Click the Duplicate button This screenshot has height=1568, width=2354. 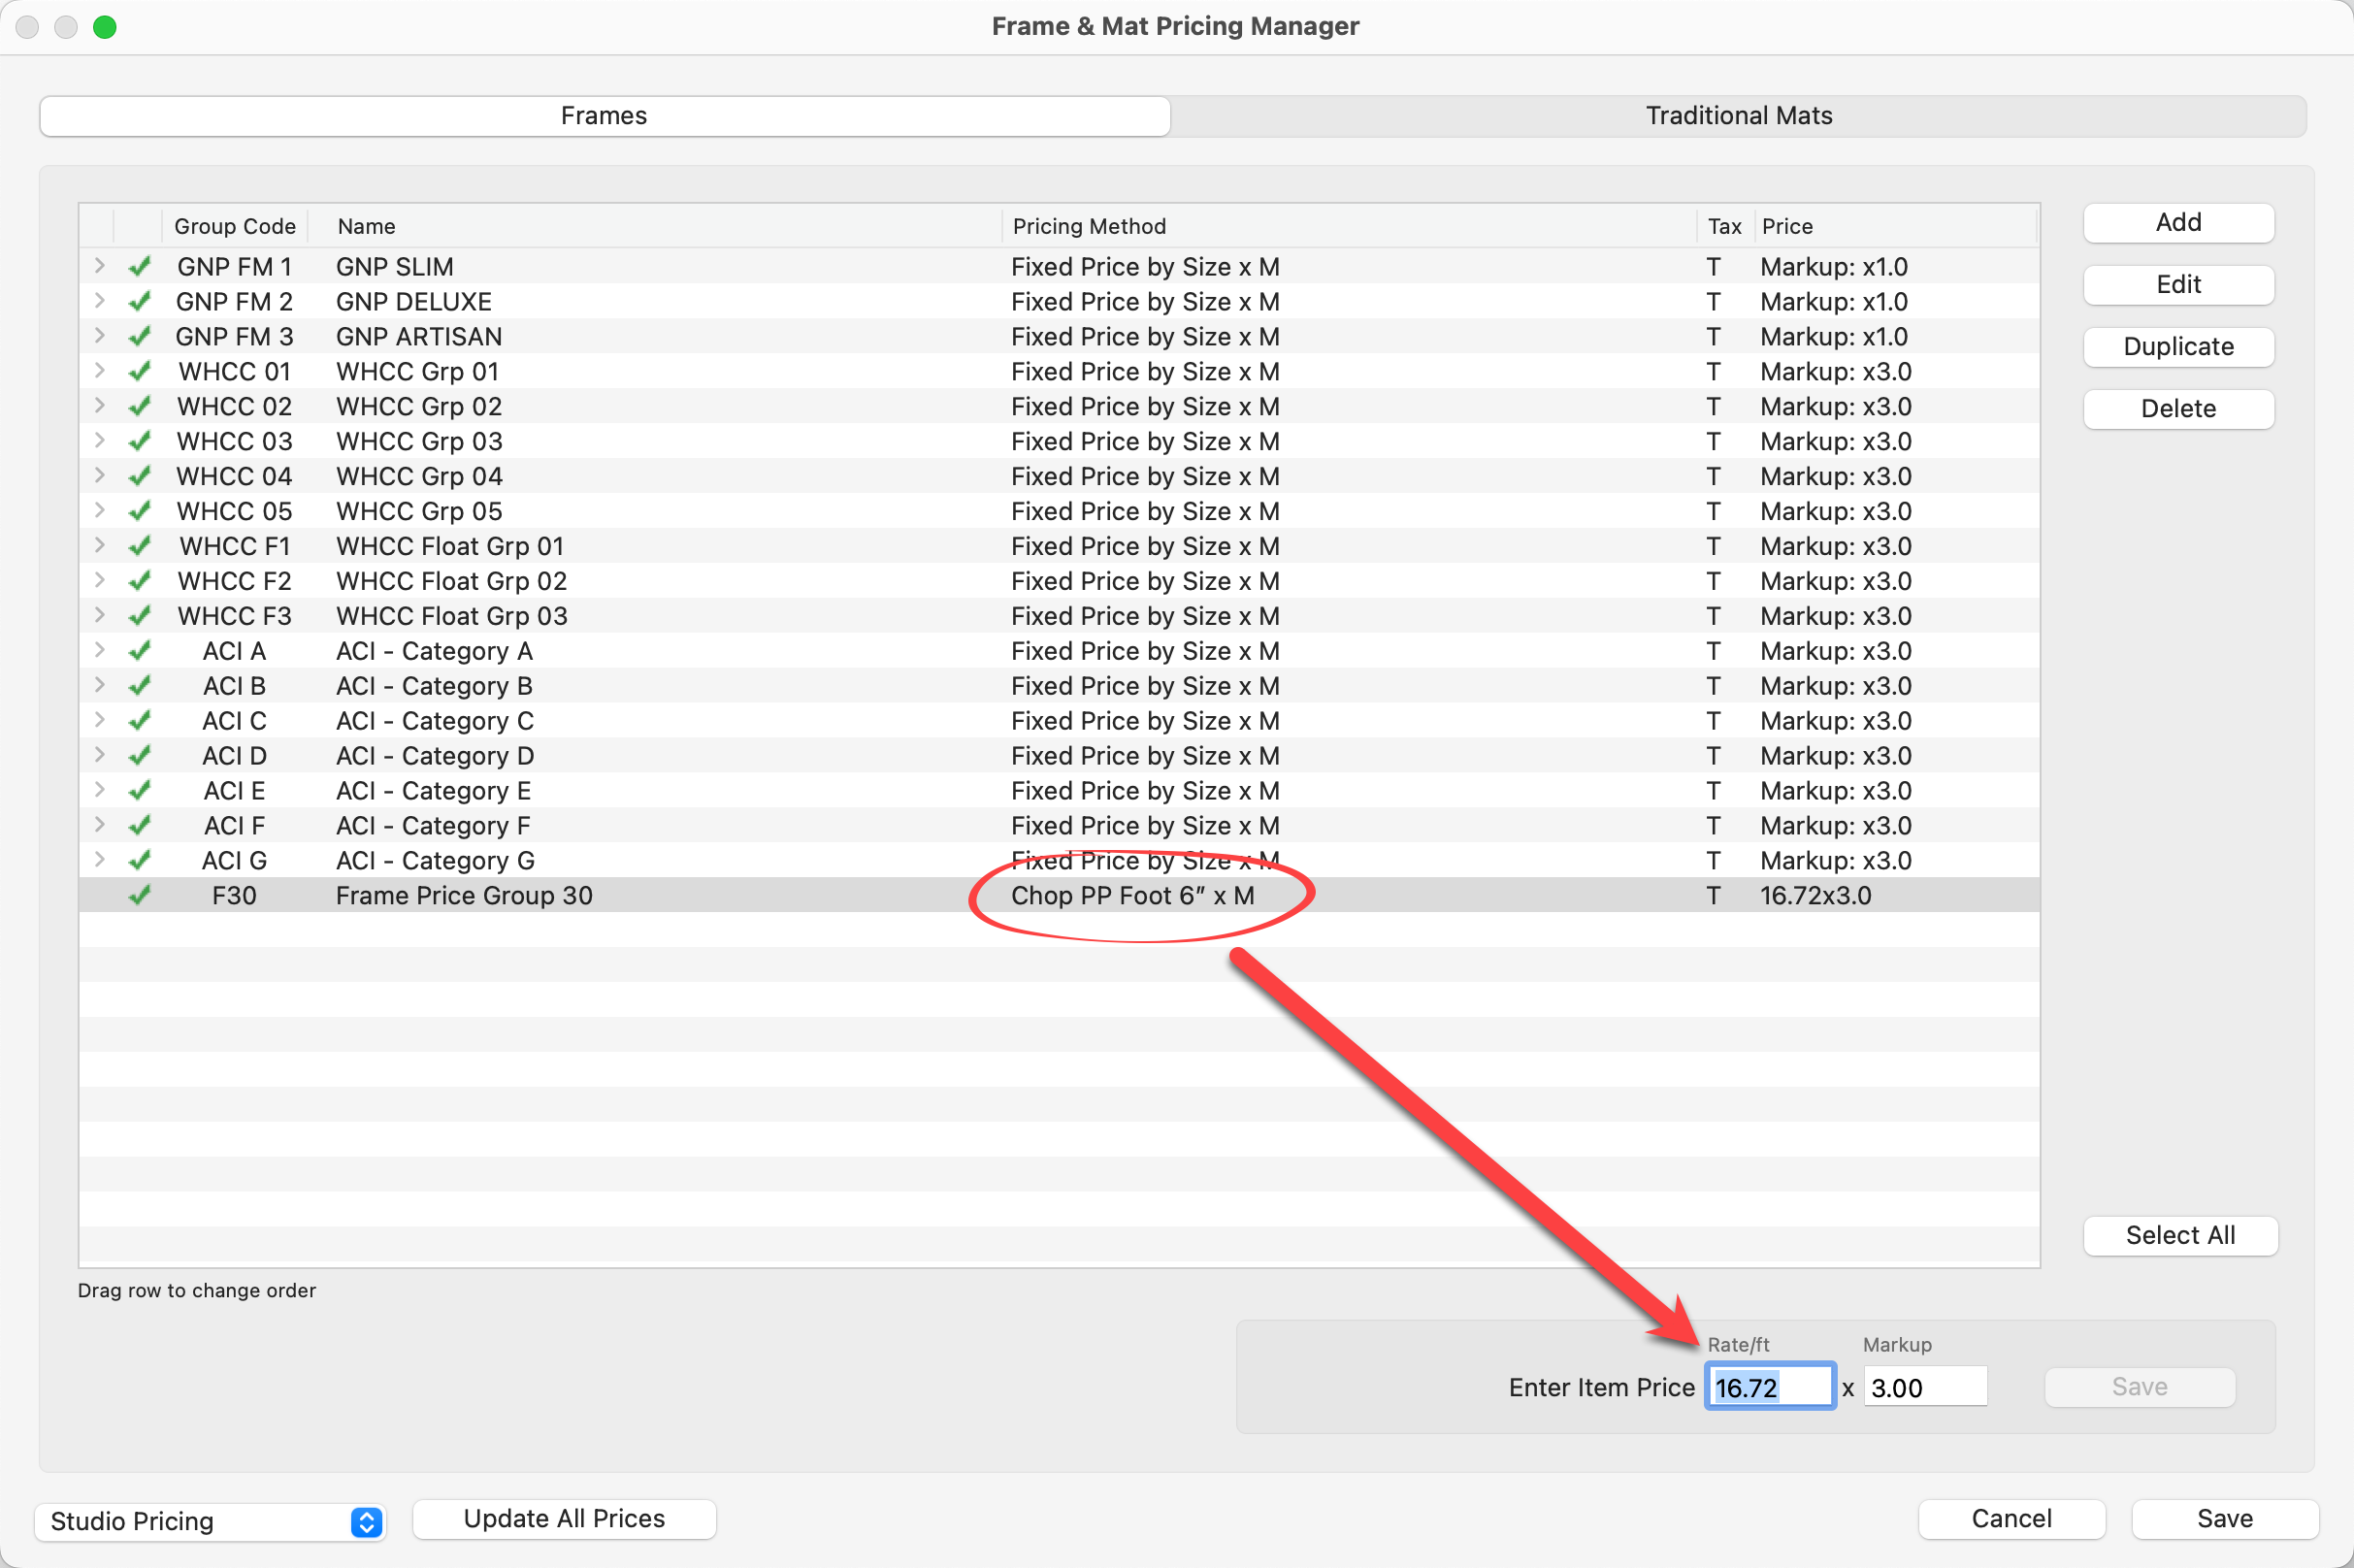[x=2178, y=347]
